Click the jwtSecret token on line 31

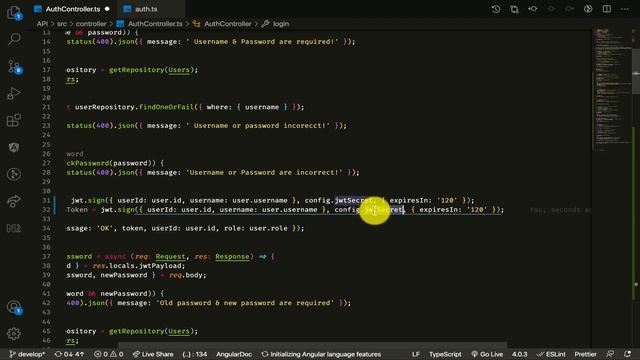pos(353,200)
